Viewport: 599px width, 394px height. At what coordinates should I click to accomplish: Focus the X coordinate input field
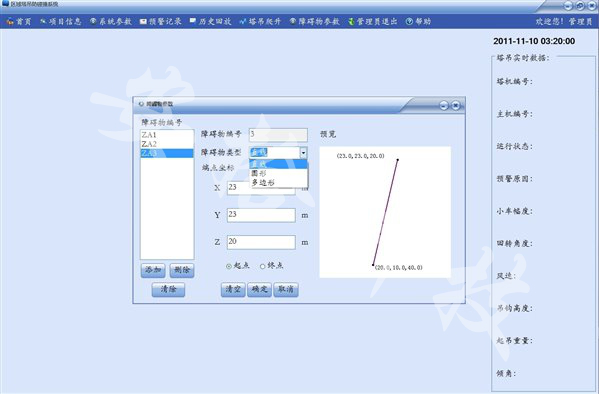tap(261, 188)
